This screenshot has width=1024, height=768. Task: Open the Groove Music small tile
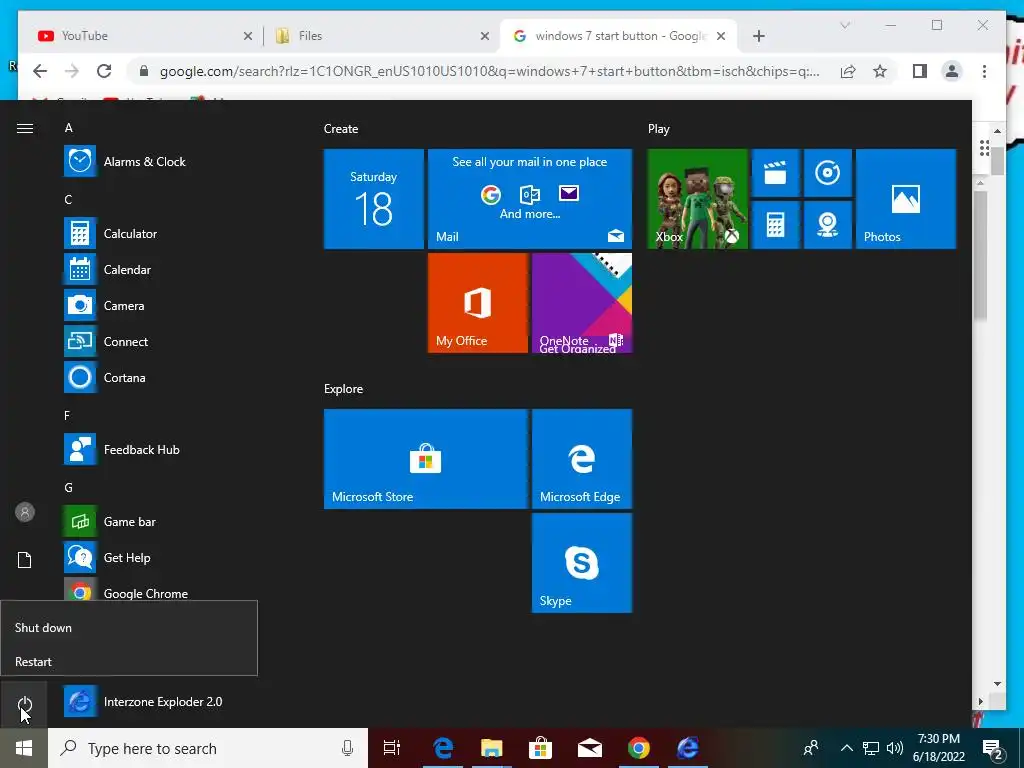[x=827, y=173]
